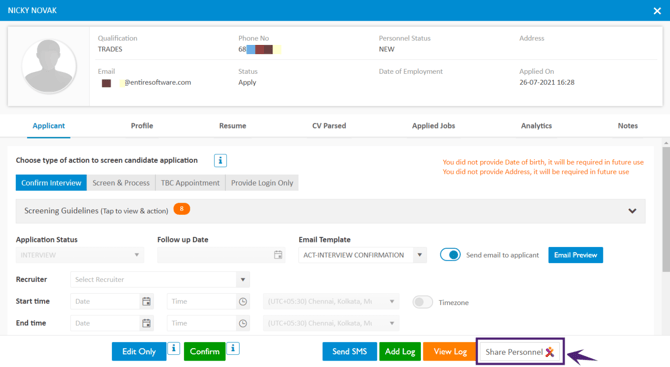670x367 pixels.
Task: Click the scrollbar up arrow
Action: click(666, 143)
